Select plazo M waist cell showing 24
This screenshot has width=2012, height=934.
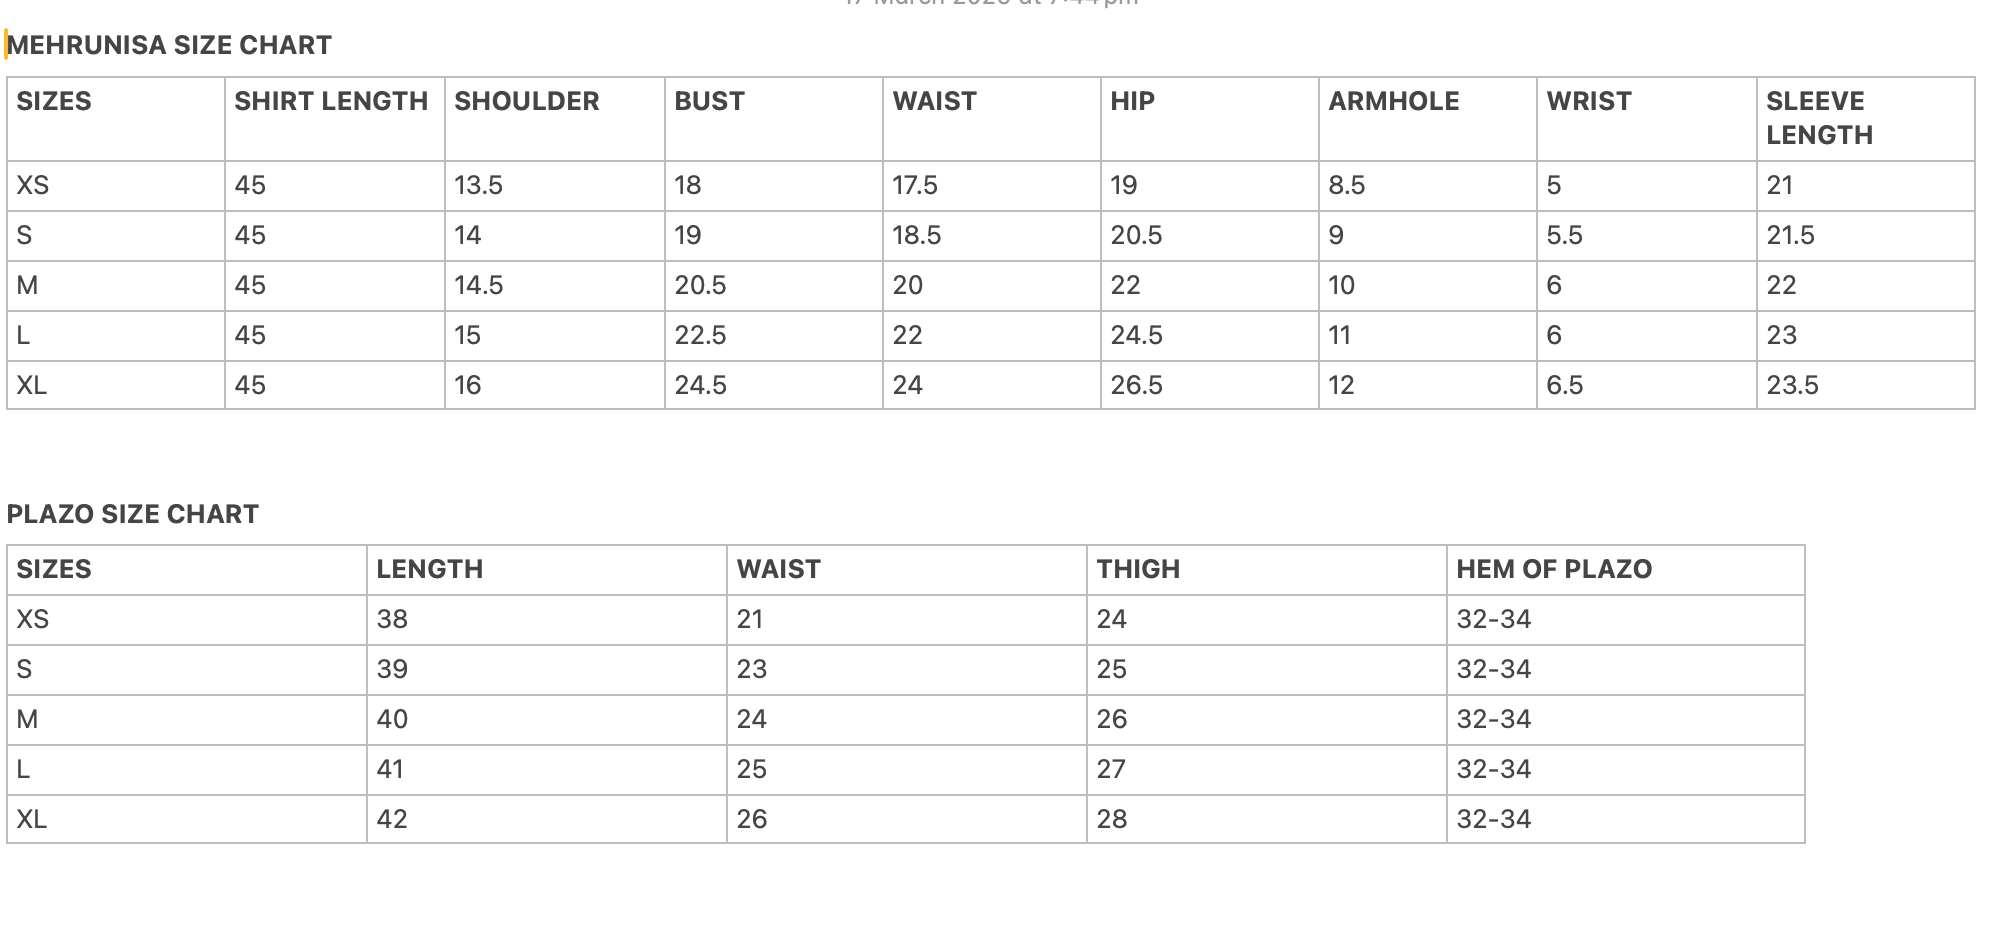pyautogui.click(x=907, y=720)
